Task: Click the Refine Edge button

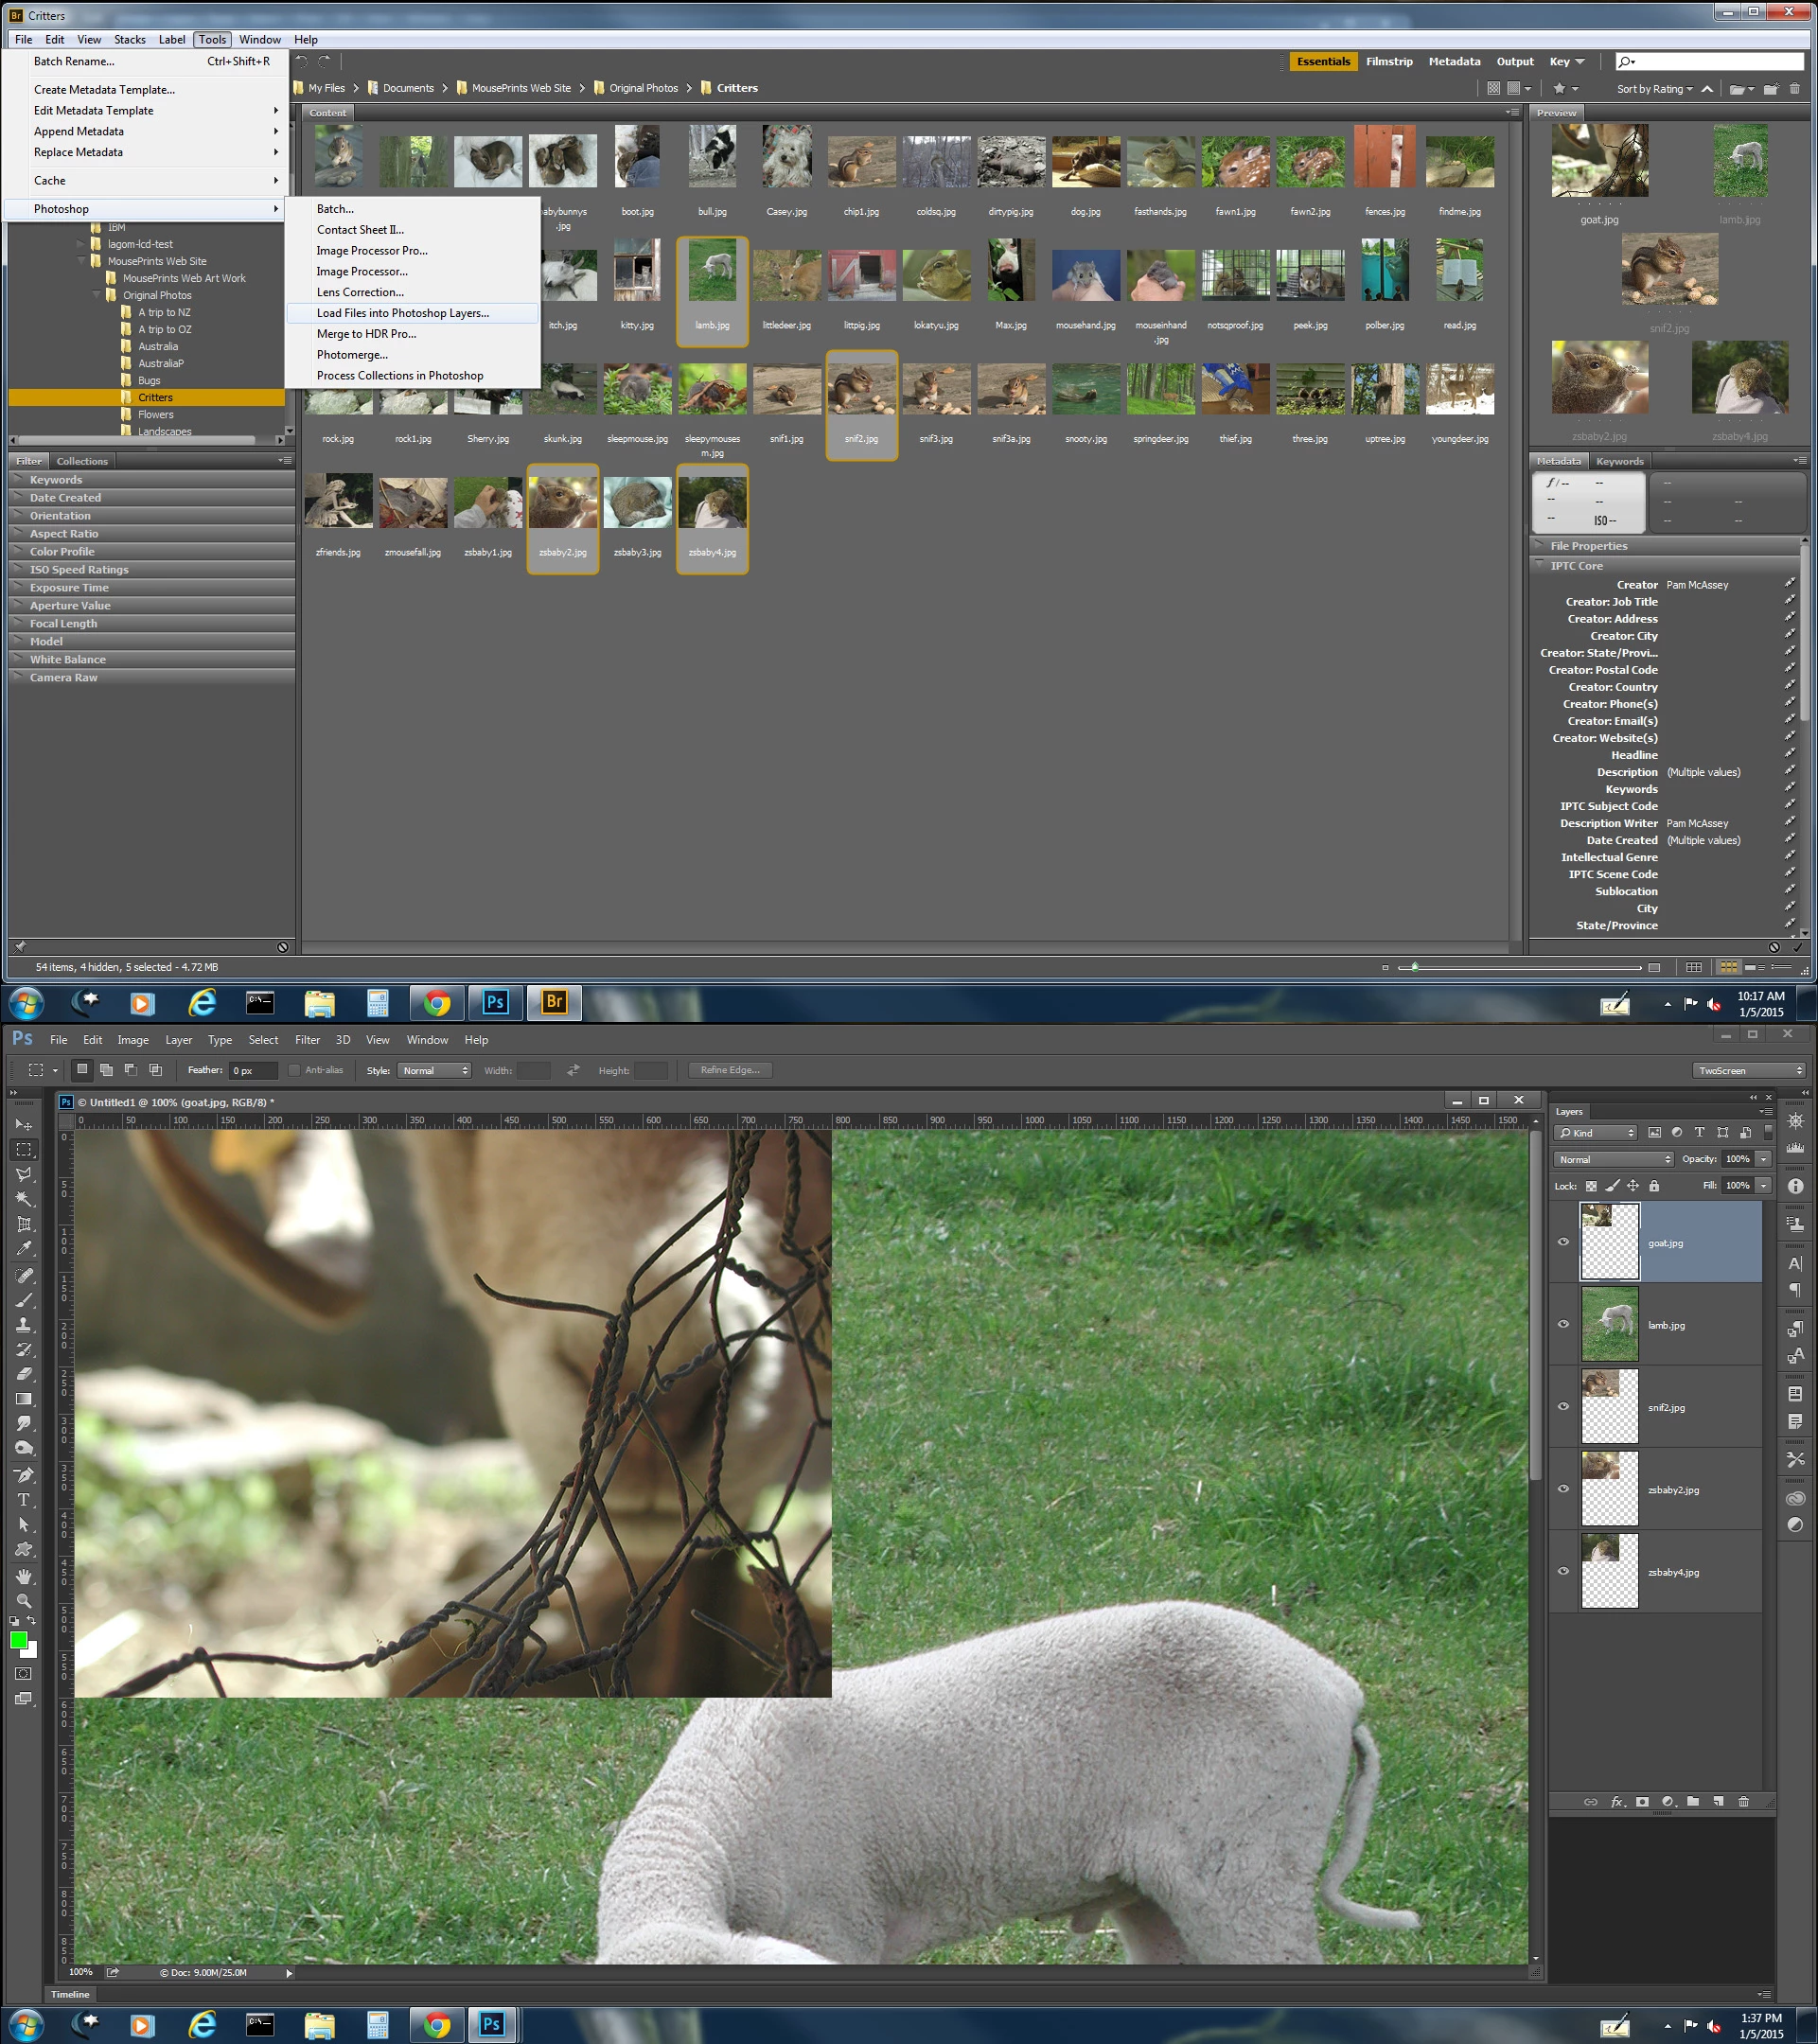Action: click(730, 1070)
